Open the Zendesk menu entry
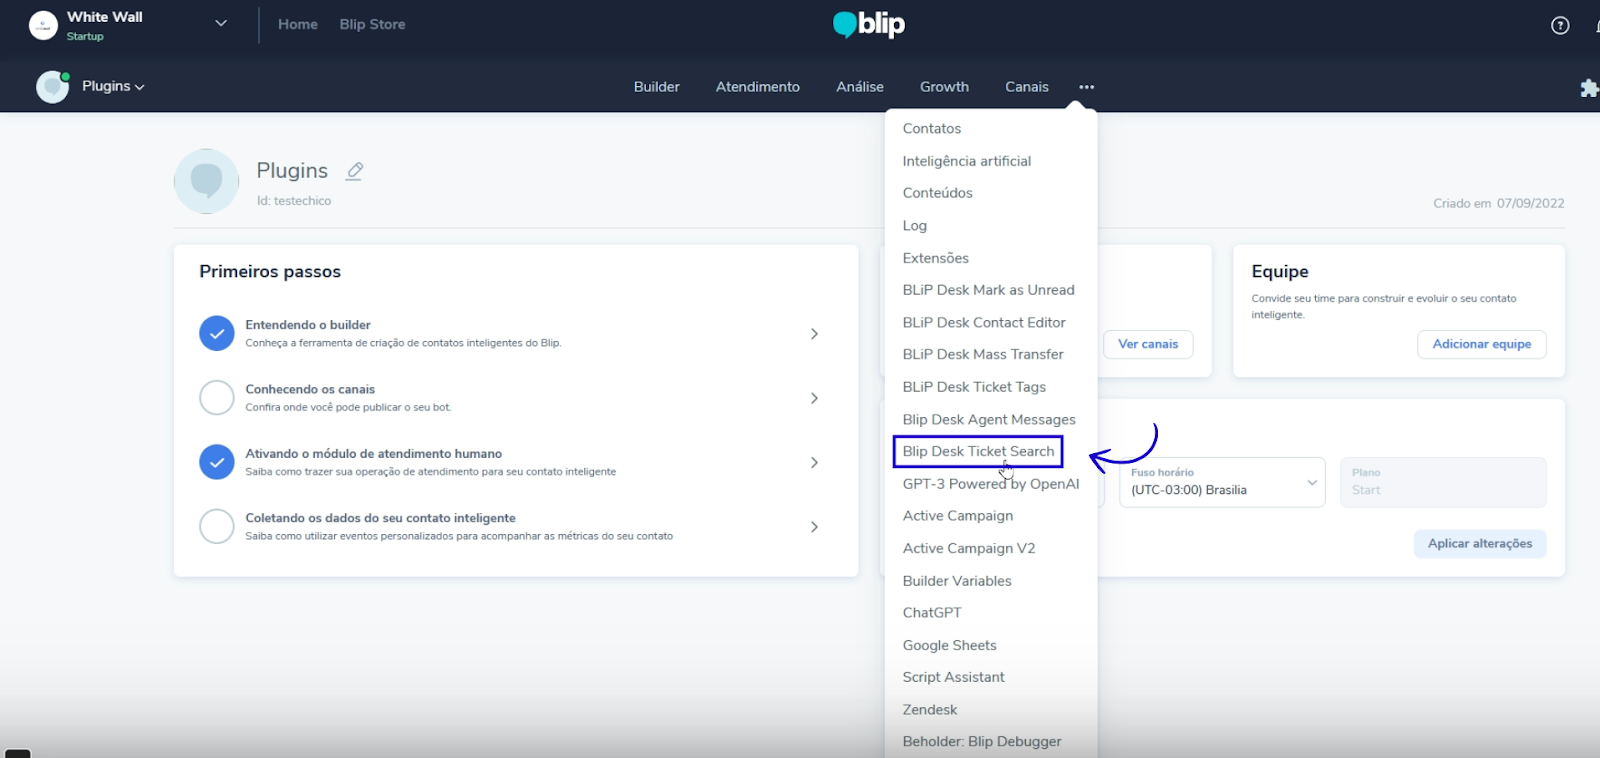This screenshot has width=1600, height=758. 930,710
